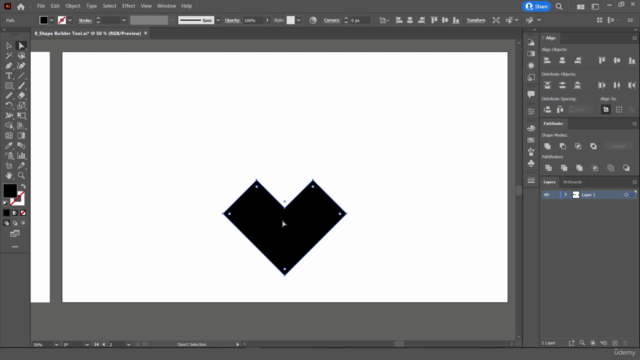Click Layer 1 target circle

(626, 195)
